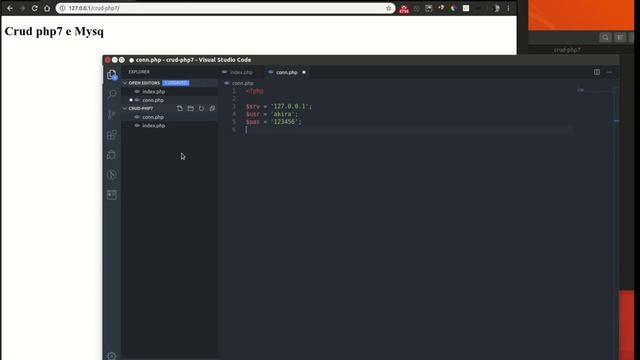This screenshot has height=360, width=640.
Task: Click the Split Editor icon in VS Code
Action: (x=597, y=72)
